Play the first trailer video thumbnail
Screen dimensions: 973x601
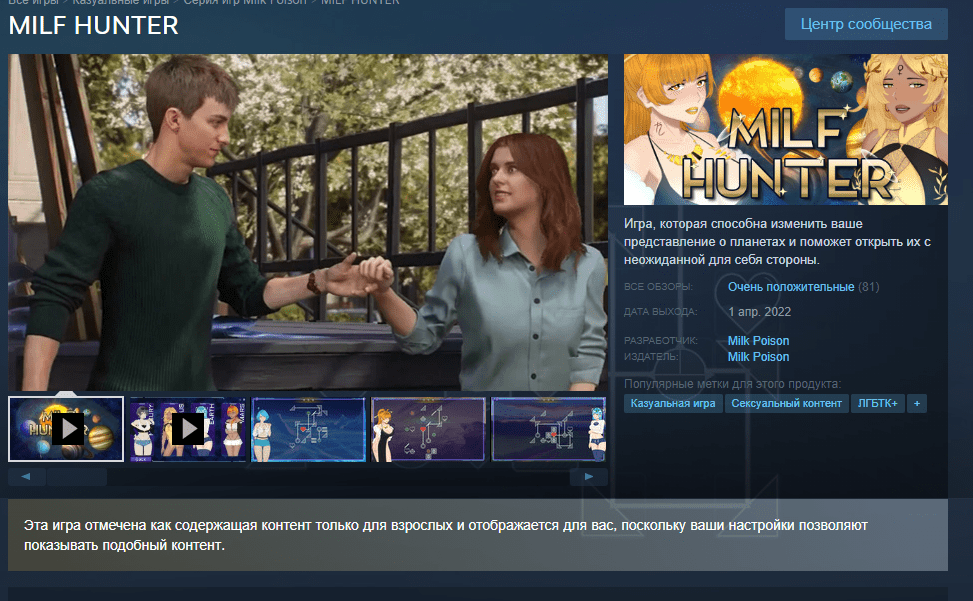click(x=66, y=429)
